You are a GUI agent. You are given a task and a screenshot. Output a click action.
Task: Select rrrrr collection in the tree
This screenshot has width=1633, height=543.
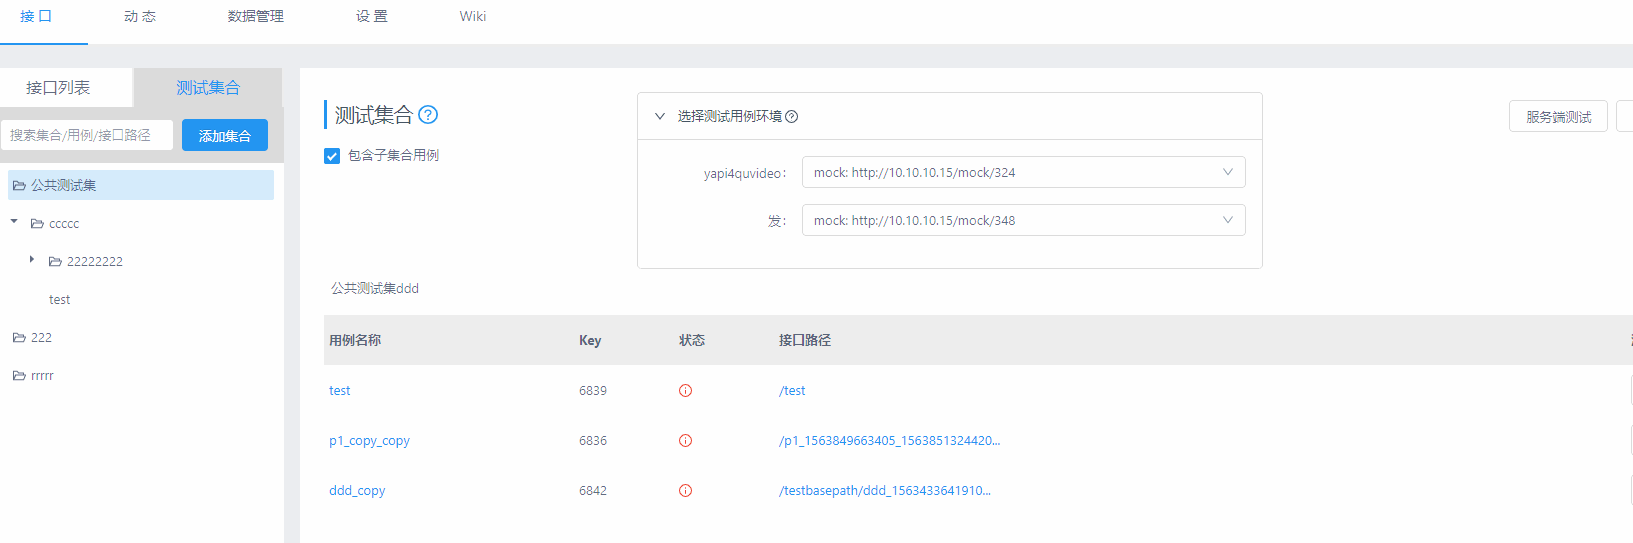tap(42, 376)
